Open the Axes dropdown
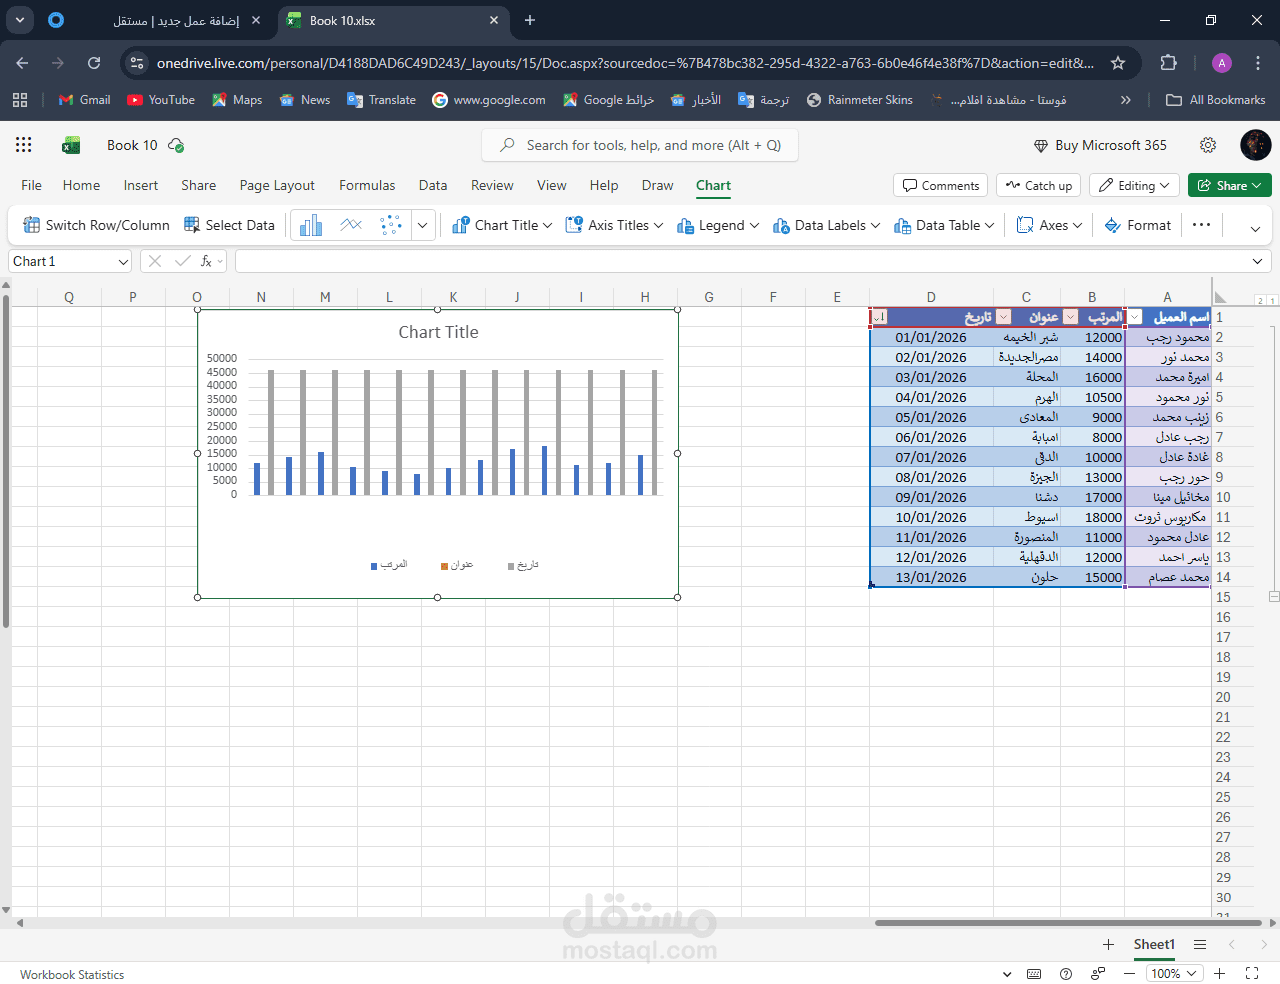 tap(1049, 225)
